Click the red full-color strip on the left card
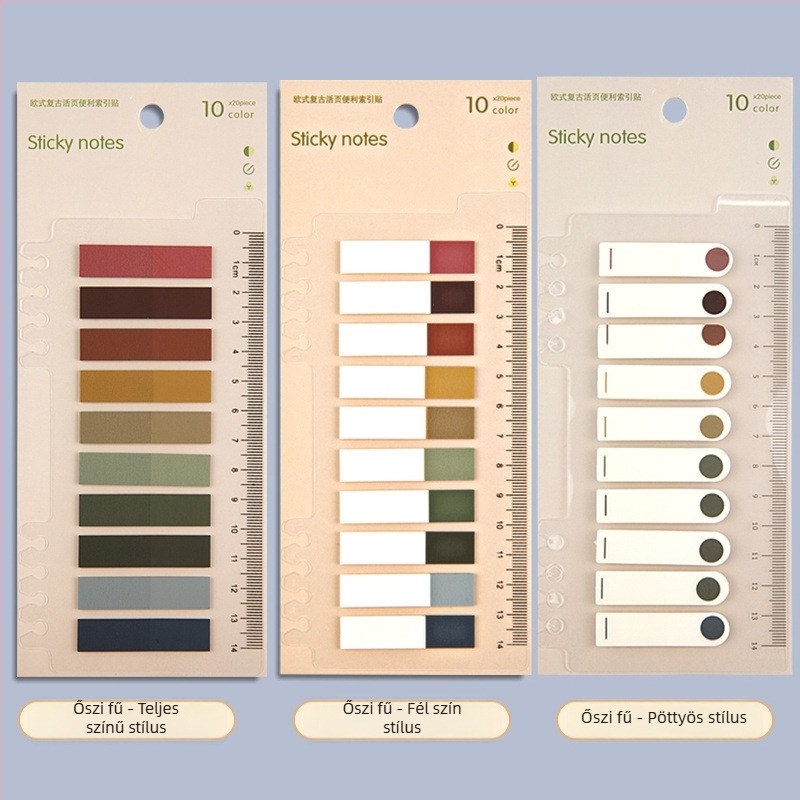This screenshot has width=800, height=800. coord(145,261)
